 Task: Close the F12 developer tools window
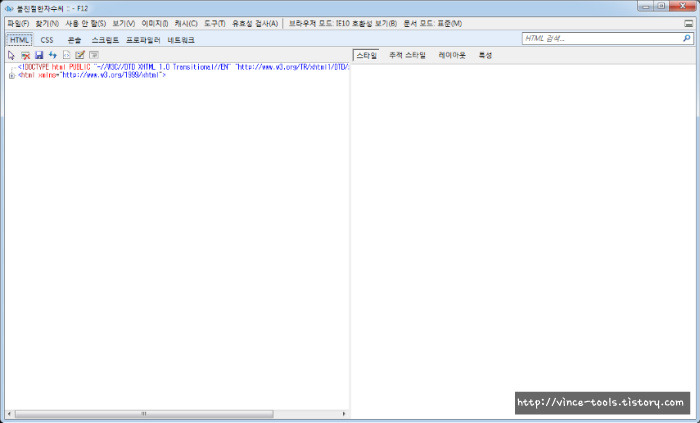click(x=682, y=6)
